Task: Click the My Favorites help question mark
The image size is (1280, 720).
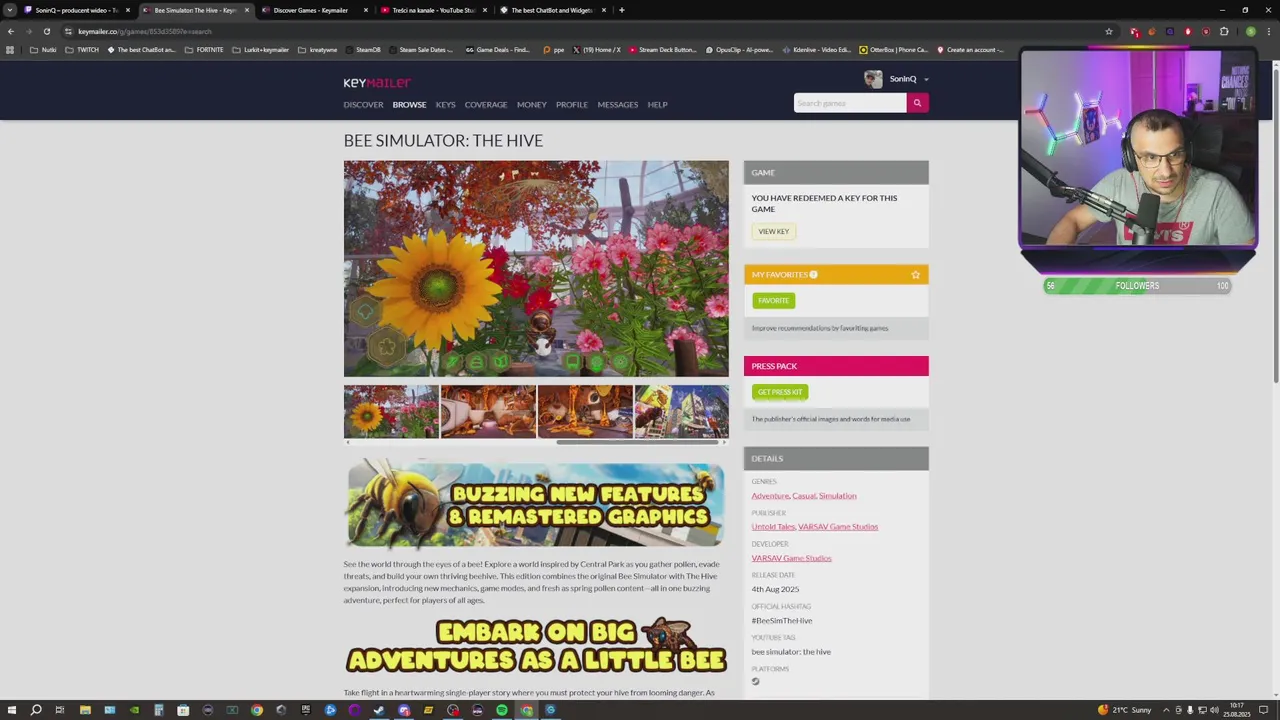Action: pos(813,274)
